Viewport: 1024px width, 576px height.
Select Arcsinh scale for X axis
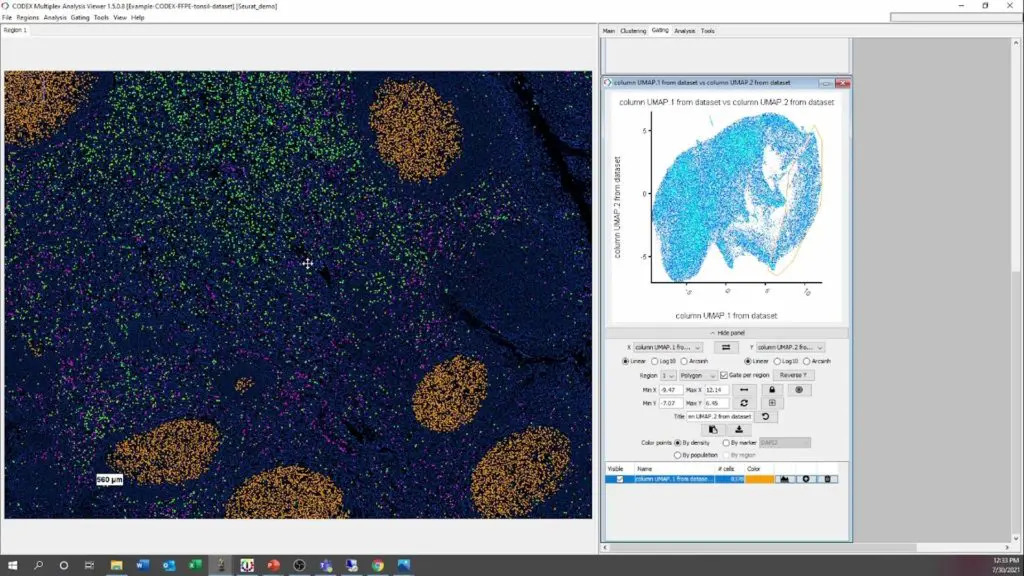pyautogui.click(x=684, y=361)
